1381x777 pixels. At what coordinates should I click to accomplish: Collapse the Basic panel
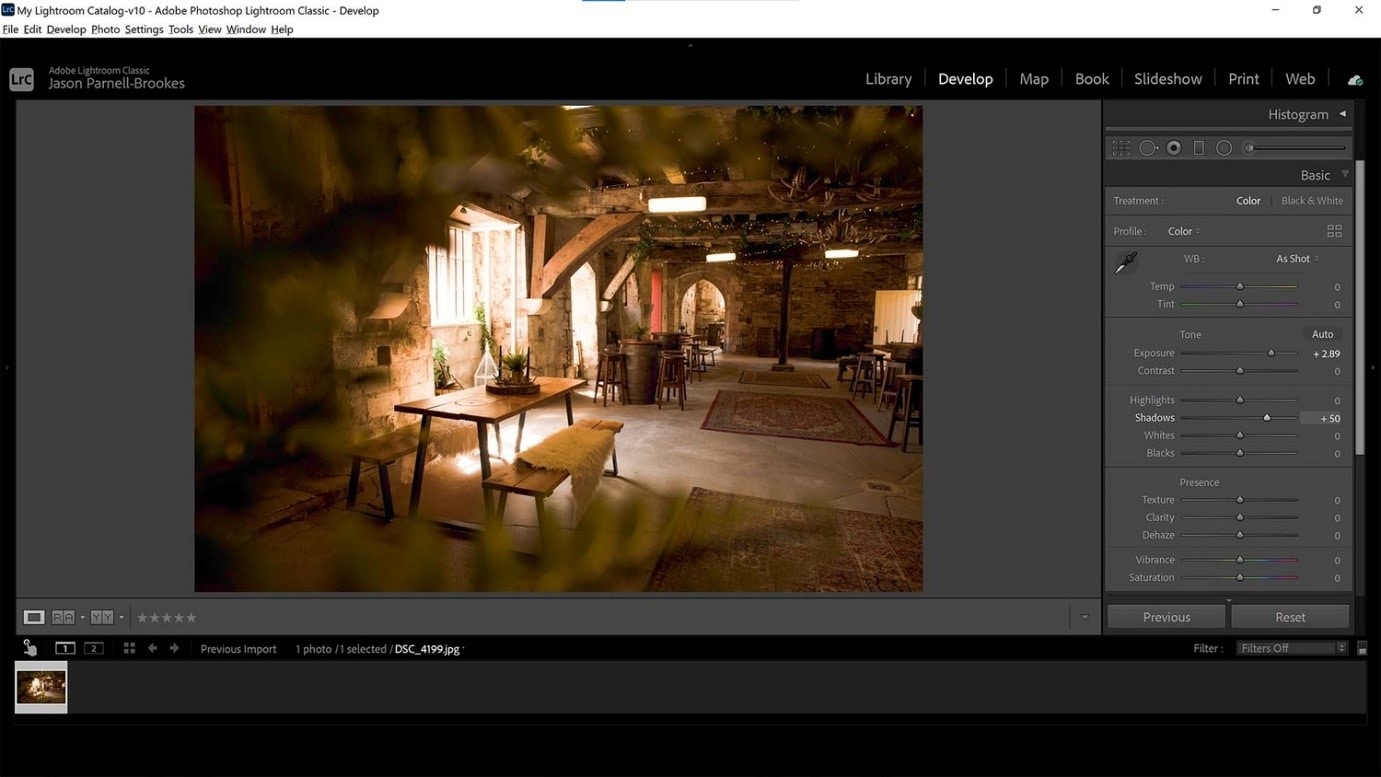coord(1345,175)
